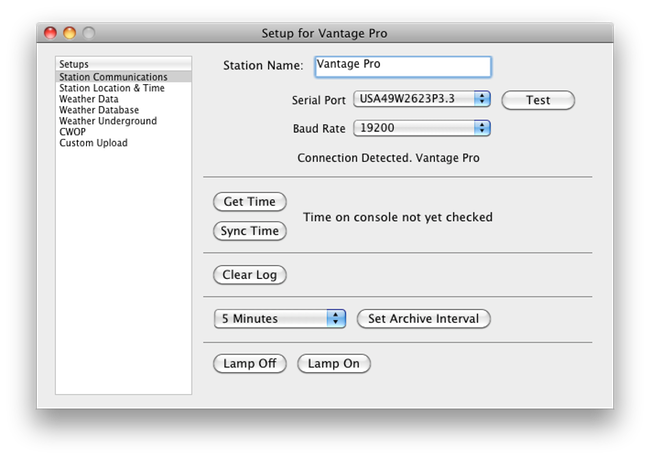Test the serial port connection
650x459 pixels.
click(538, 100)
